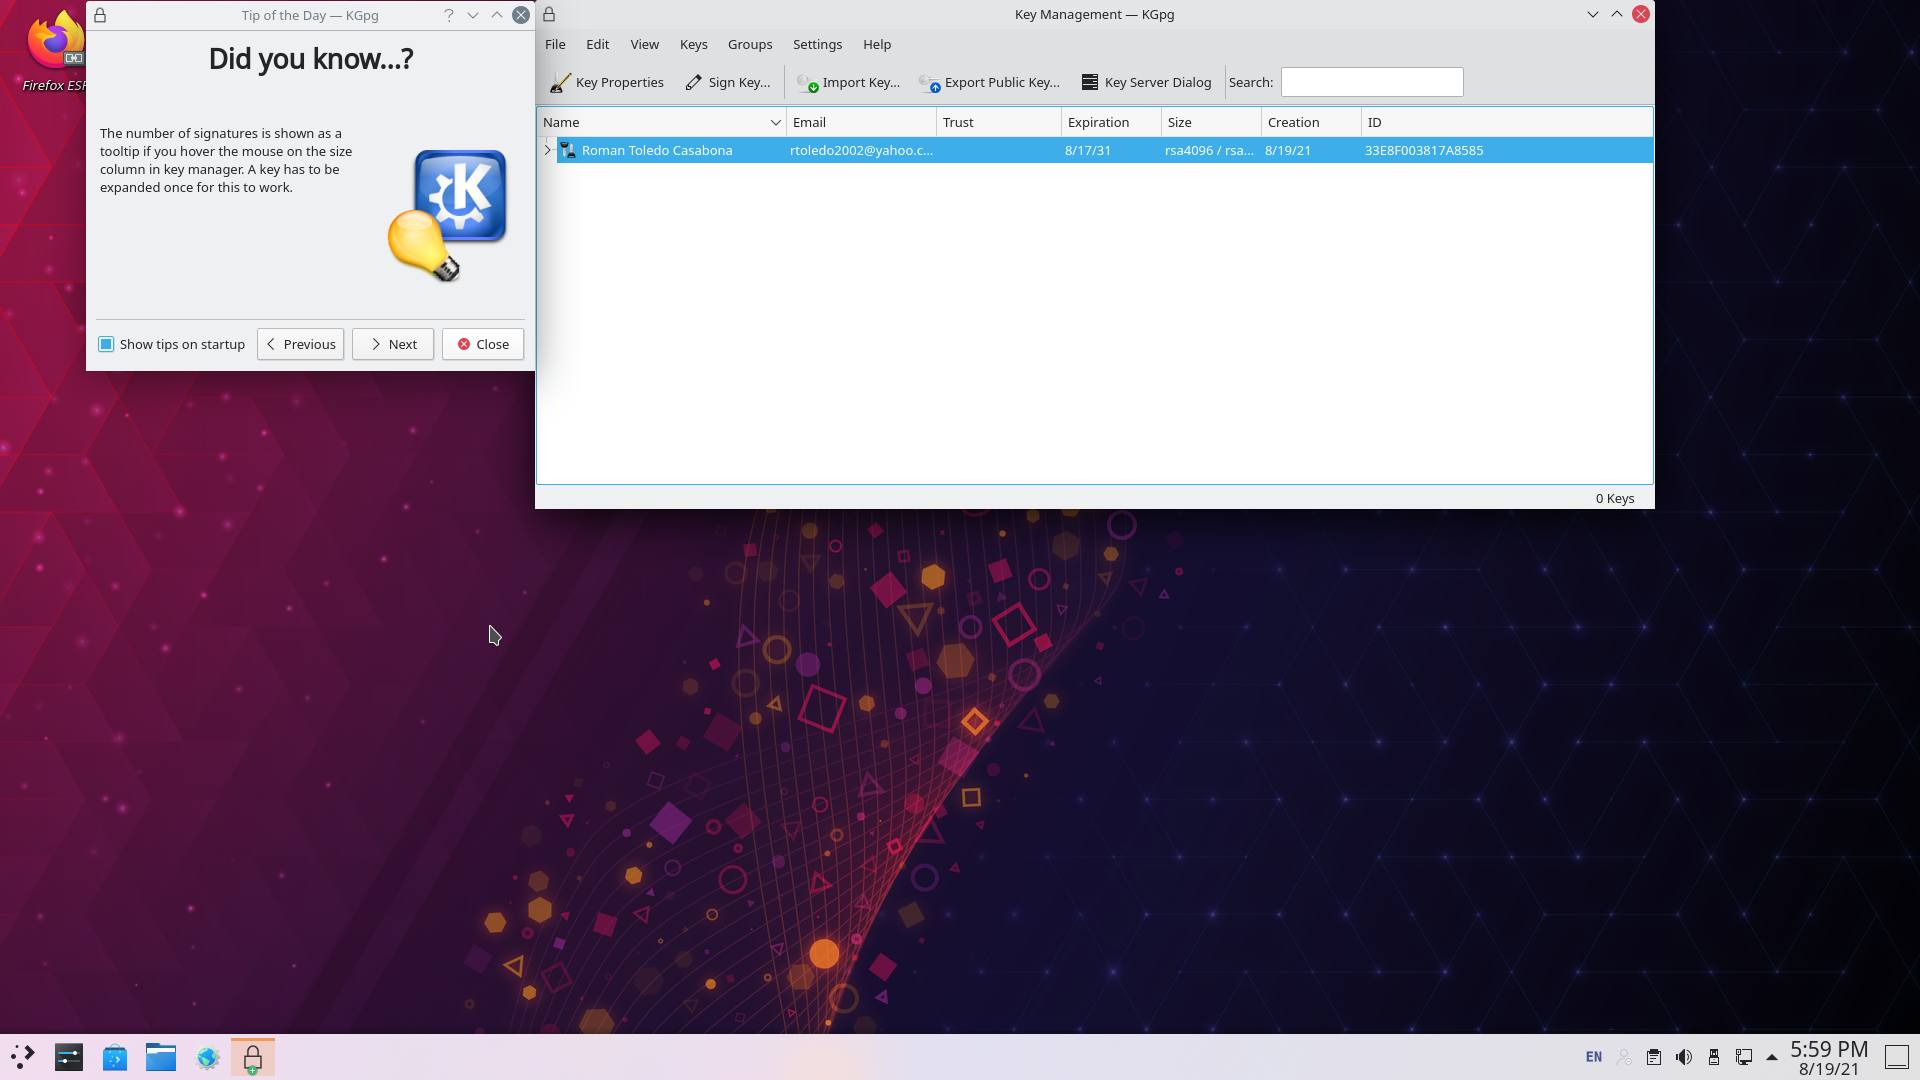Open the View menu

pyautogui.click(x=644, y=44)
